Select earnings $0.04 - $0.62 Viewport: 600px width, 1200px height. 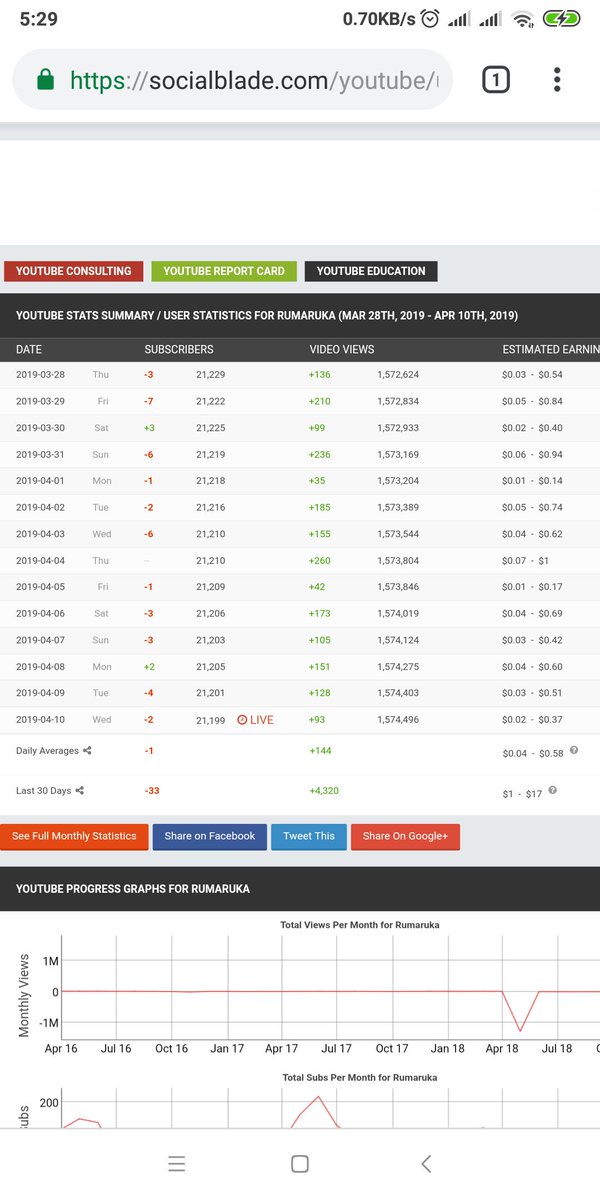[532, 535]
